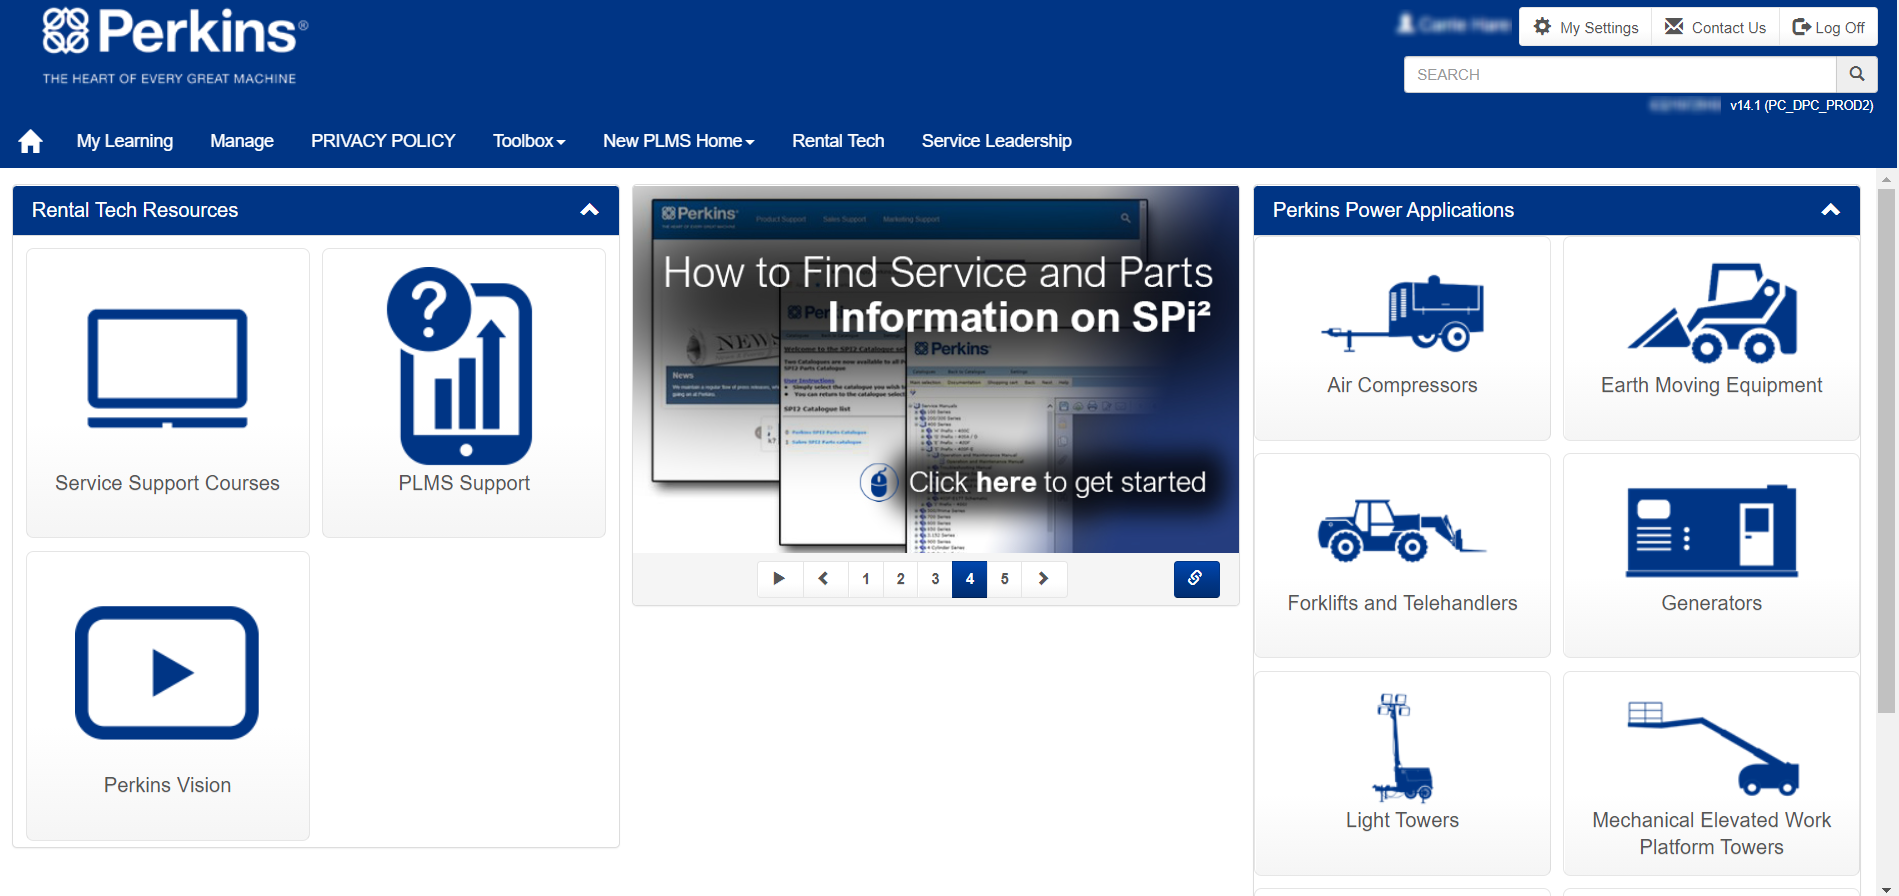Open the My Learning menu item
This screenshot has width=1899, height=896.
click(x=125, y=141)
